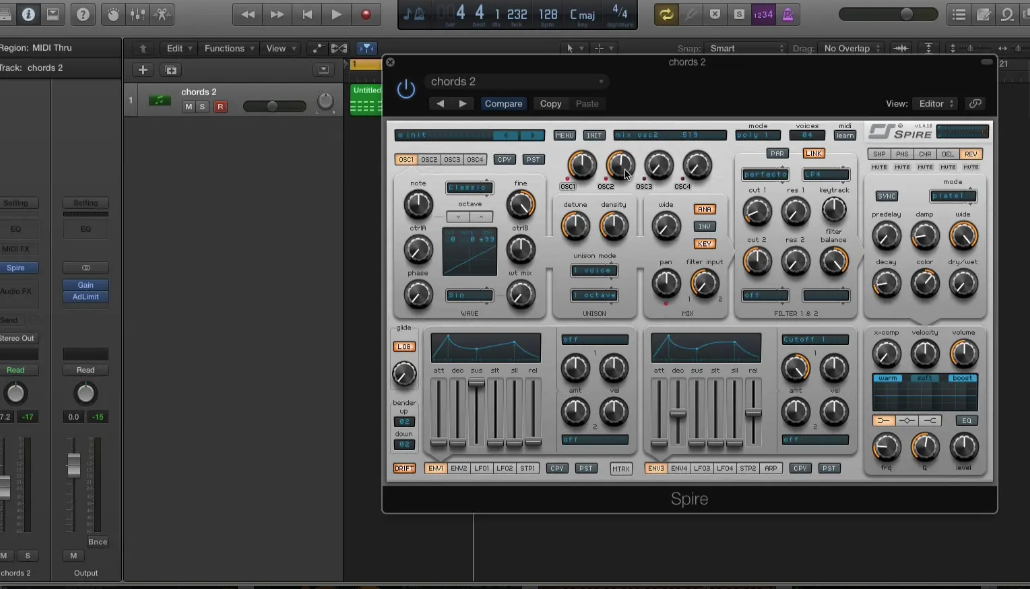This screenshot has width=1030, height=589.
Task: Toggle the Spire plugin power button
Action: click(406, 89)
